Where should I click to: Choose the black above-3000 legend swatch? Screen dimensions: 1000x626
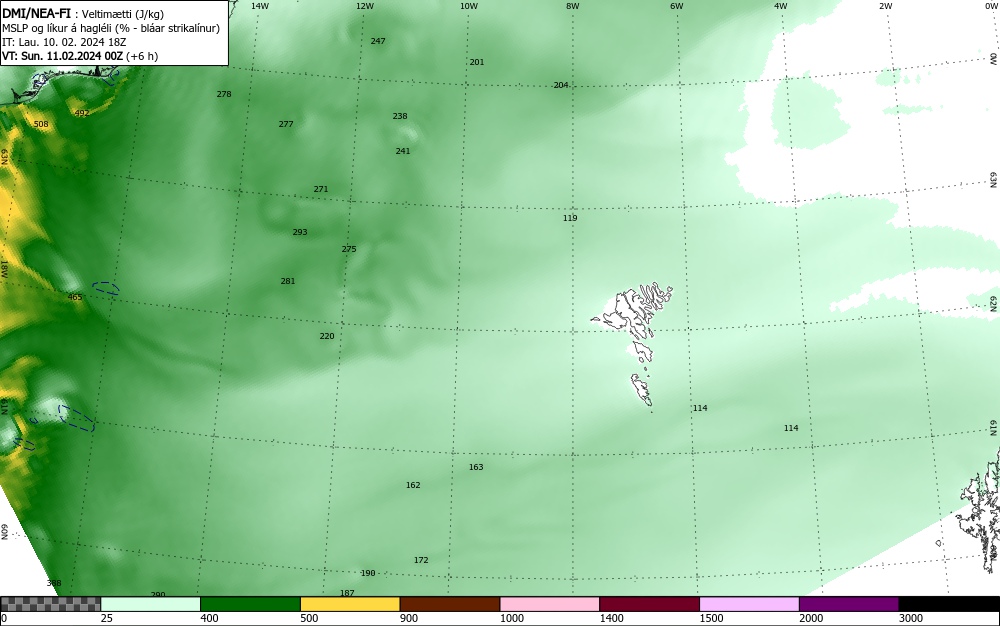tap(949, 604)
